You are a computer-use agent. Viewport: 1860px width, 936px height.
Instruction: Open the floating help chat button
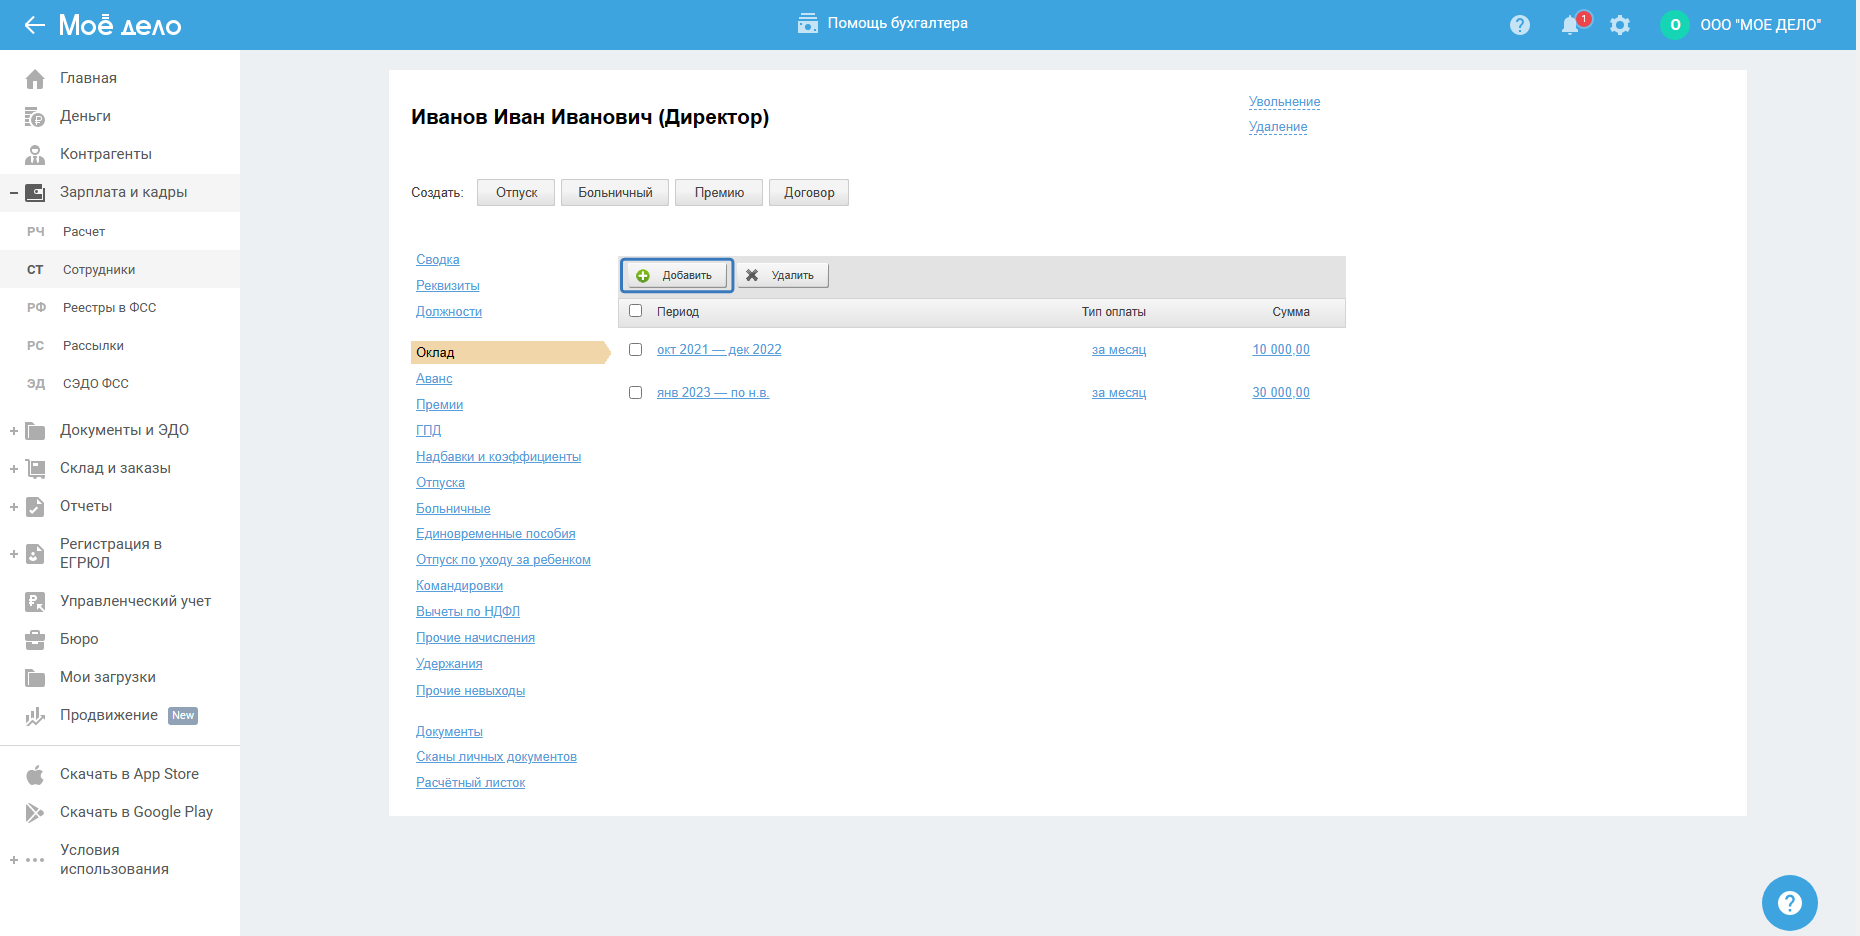point(1789,903)
